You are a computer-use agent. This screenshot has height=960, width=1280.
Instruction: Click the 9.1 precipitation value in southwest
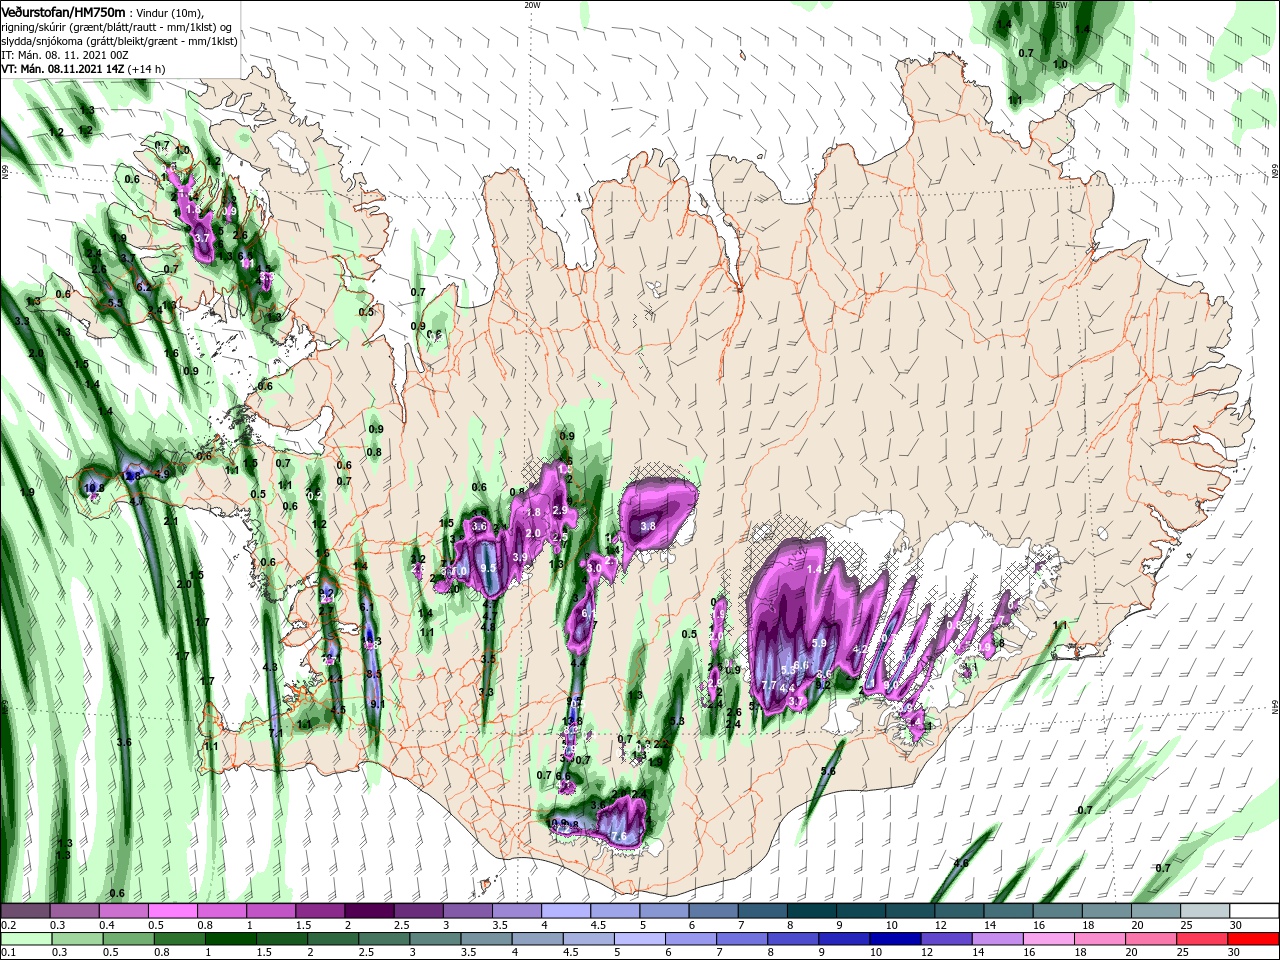point(378,704)
